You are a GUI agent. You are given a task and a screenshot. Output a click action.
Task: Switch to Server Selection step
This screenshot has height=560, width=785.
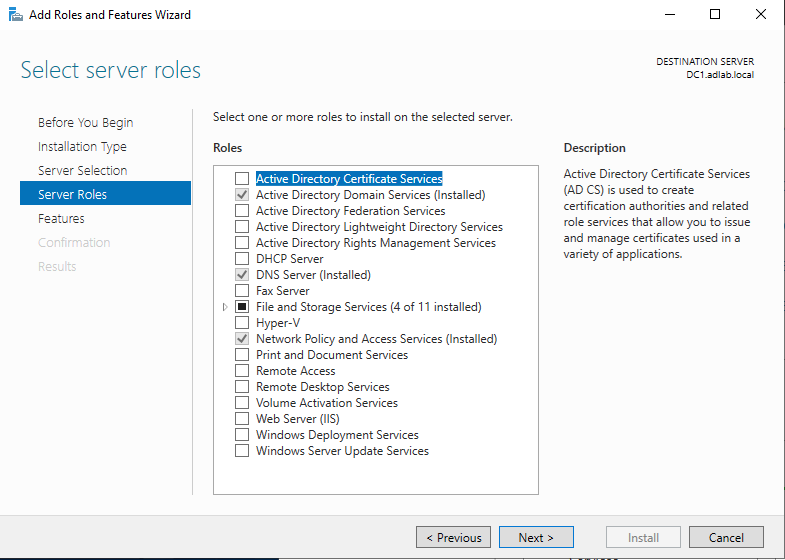coord(83,171)
